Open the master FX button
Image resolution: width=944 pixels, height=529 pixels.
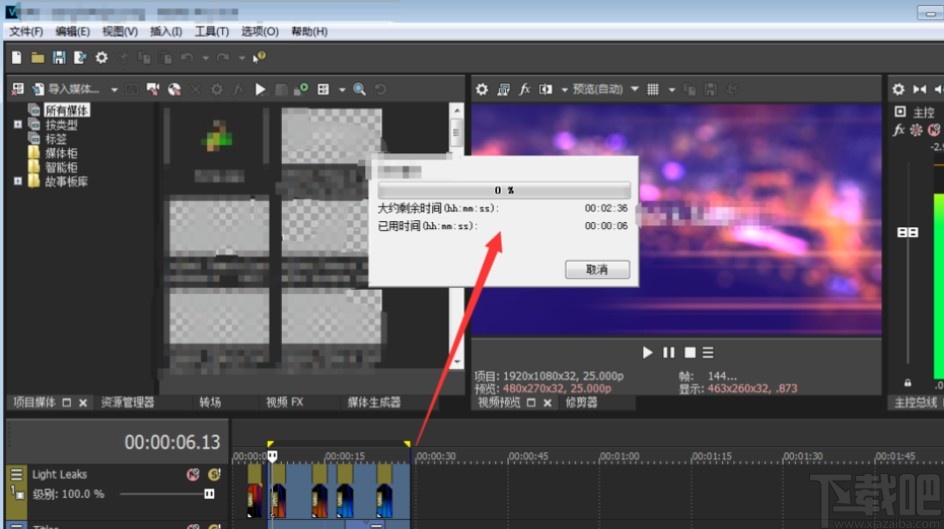tap(898, 130)
